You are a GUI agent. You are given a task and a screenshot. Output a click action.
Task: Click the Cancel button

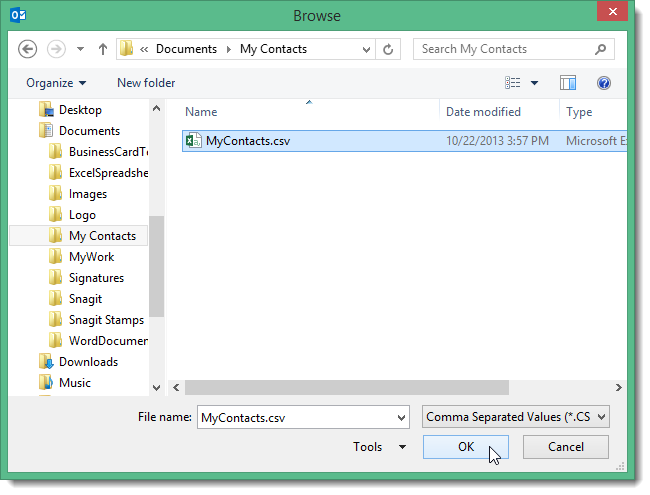tap(565, 447)
